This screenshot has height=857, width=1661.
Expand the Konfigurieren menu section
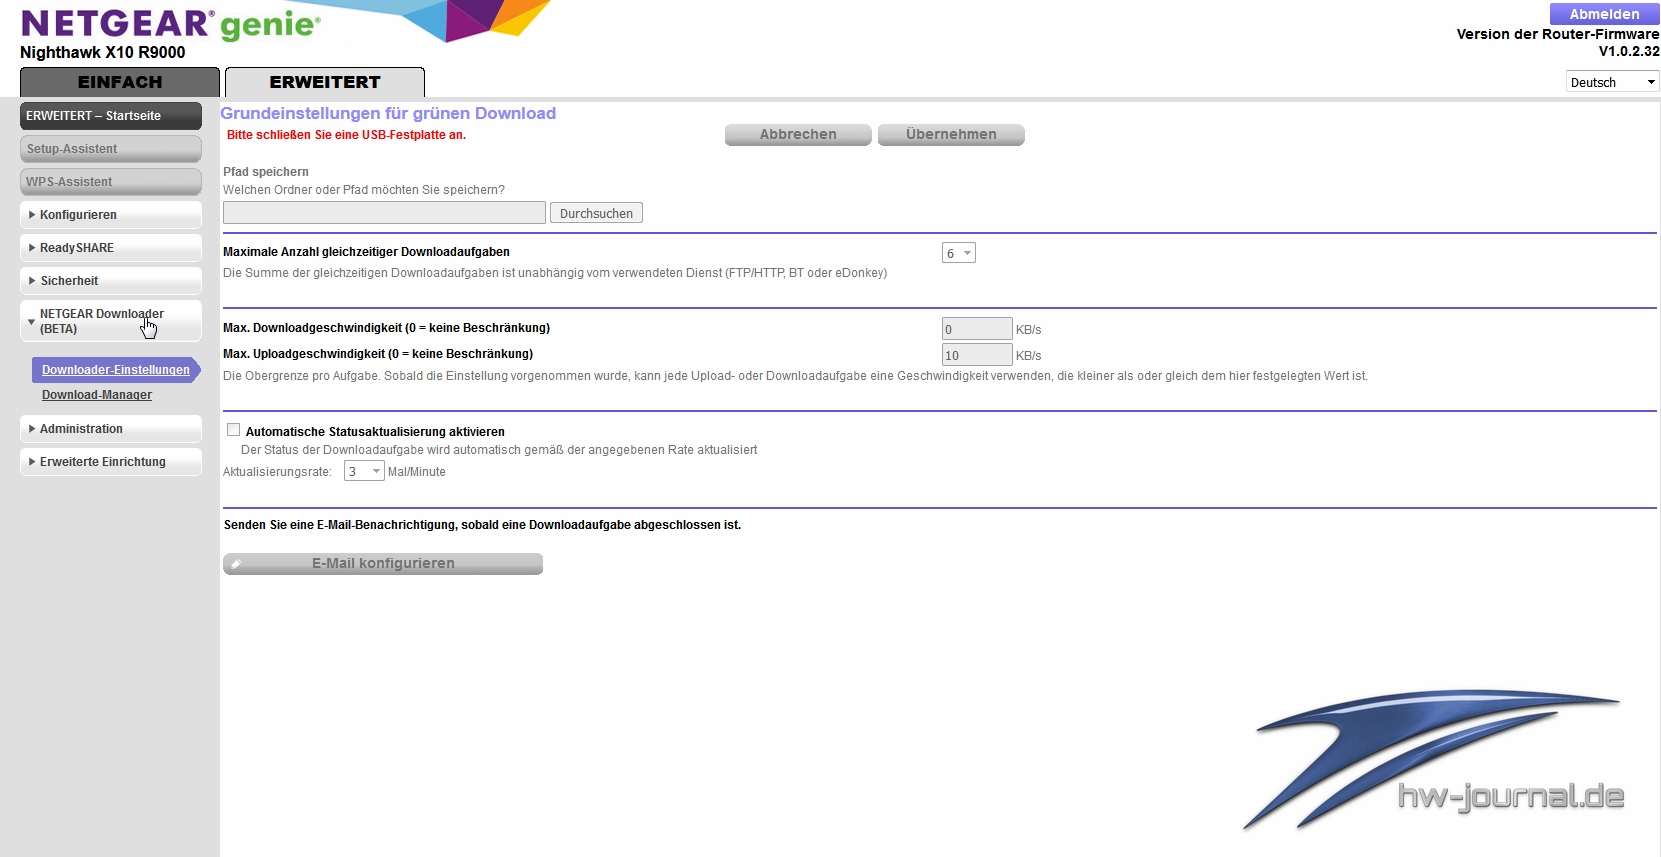point(110,215)
